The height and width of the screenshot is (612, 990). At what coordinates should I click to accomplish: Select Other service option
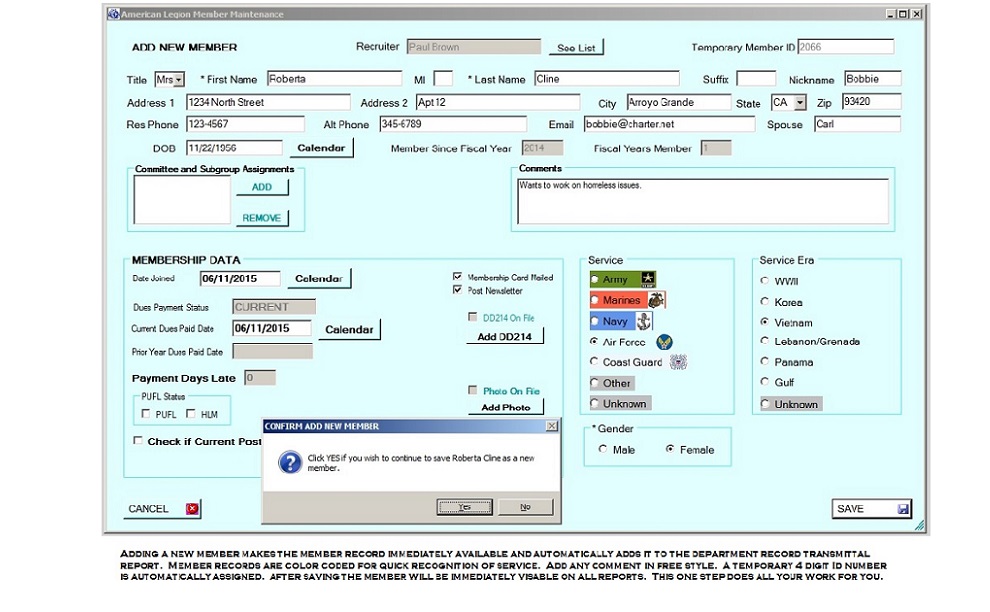tap(595, 383)
